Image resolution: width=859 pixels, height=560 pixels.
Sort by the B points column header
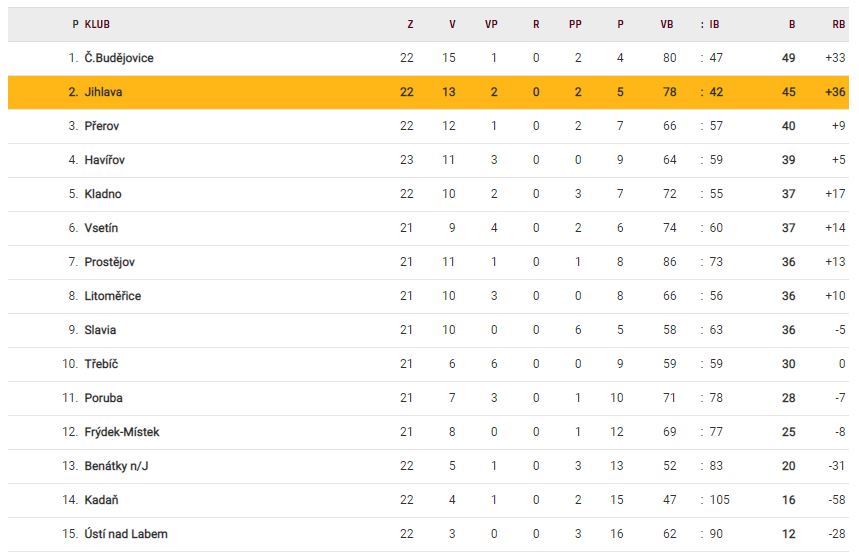click(791, 24)
